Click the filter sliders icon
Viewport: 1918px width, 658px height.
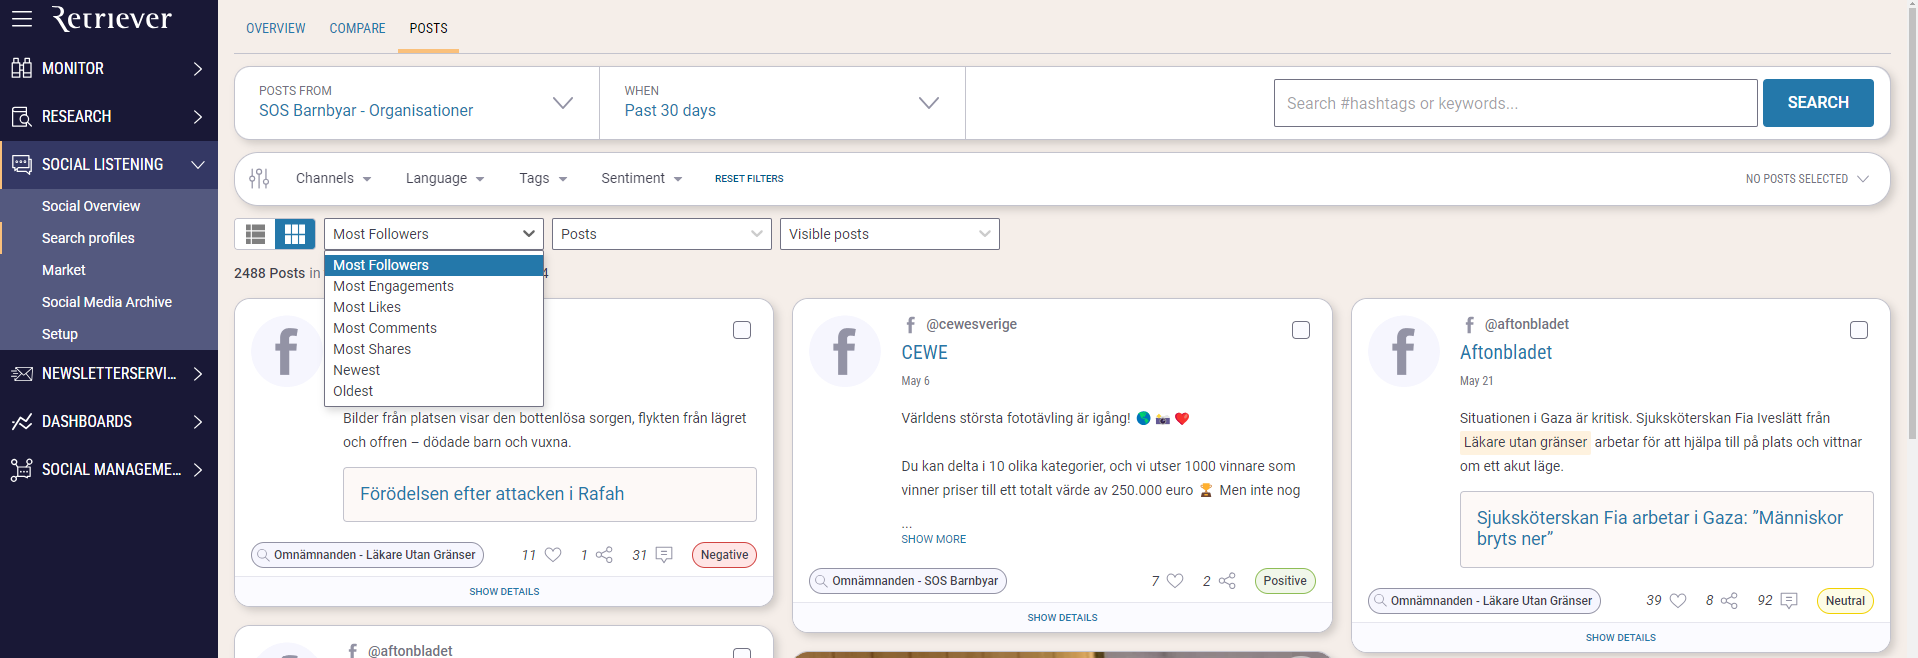pyautogui.click(x=259, y=178)
